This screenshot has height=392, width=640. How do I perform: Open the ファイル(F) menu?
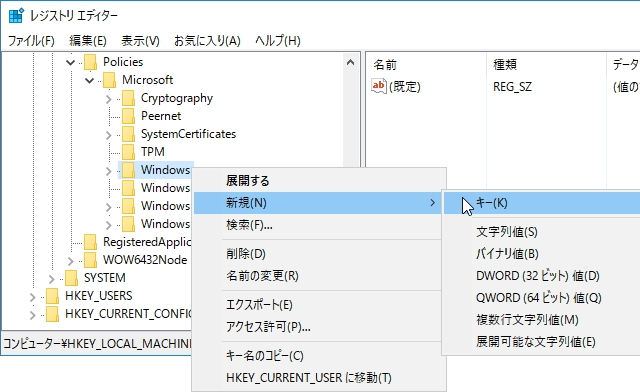pyautogui.click(x=31, y=41)
